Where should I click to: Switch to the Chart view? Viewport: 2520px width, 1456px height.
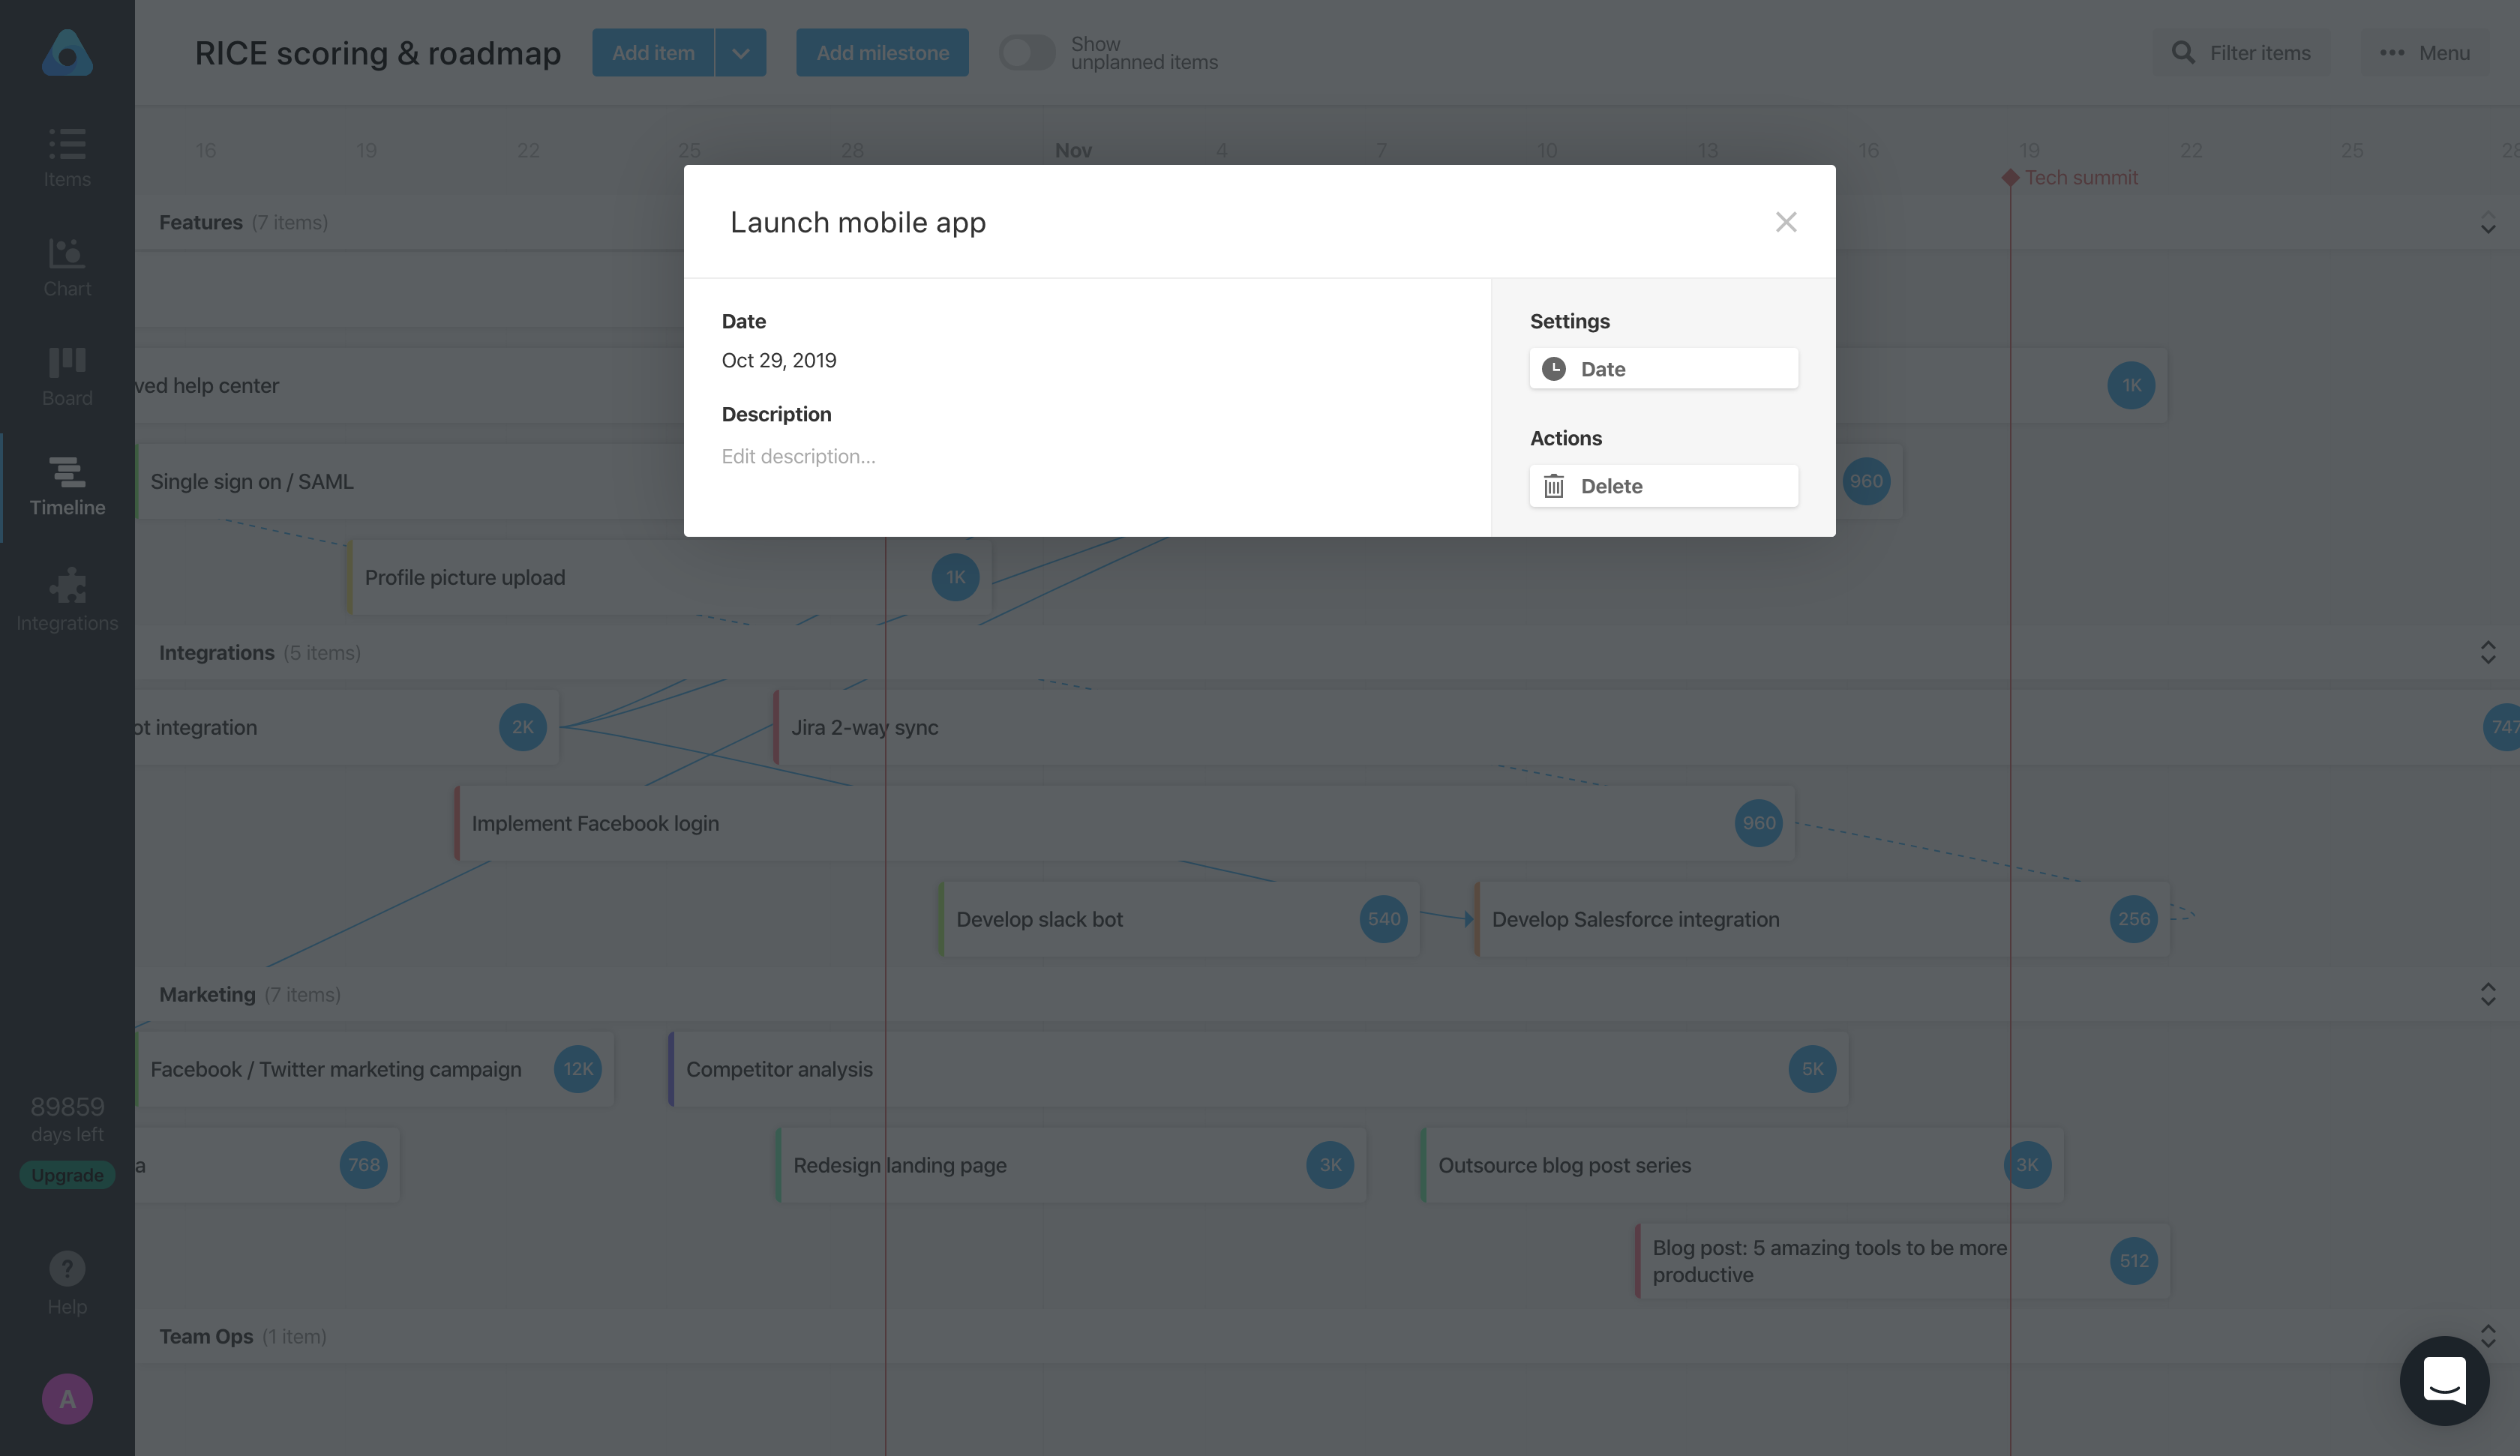pyautogui.click(x=66, y=265)
